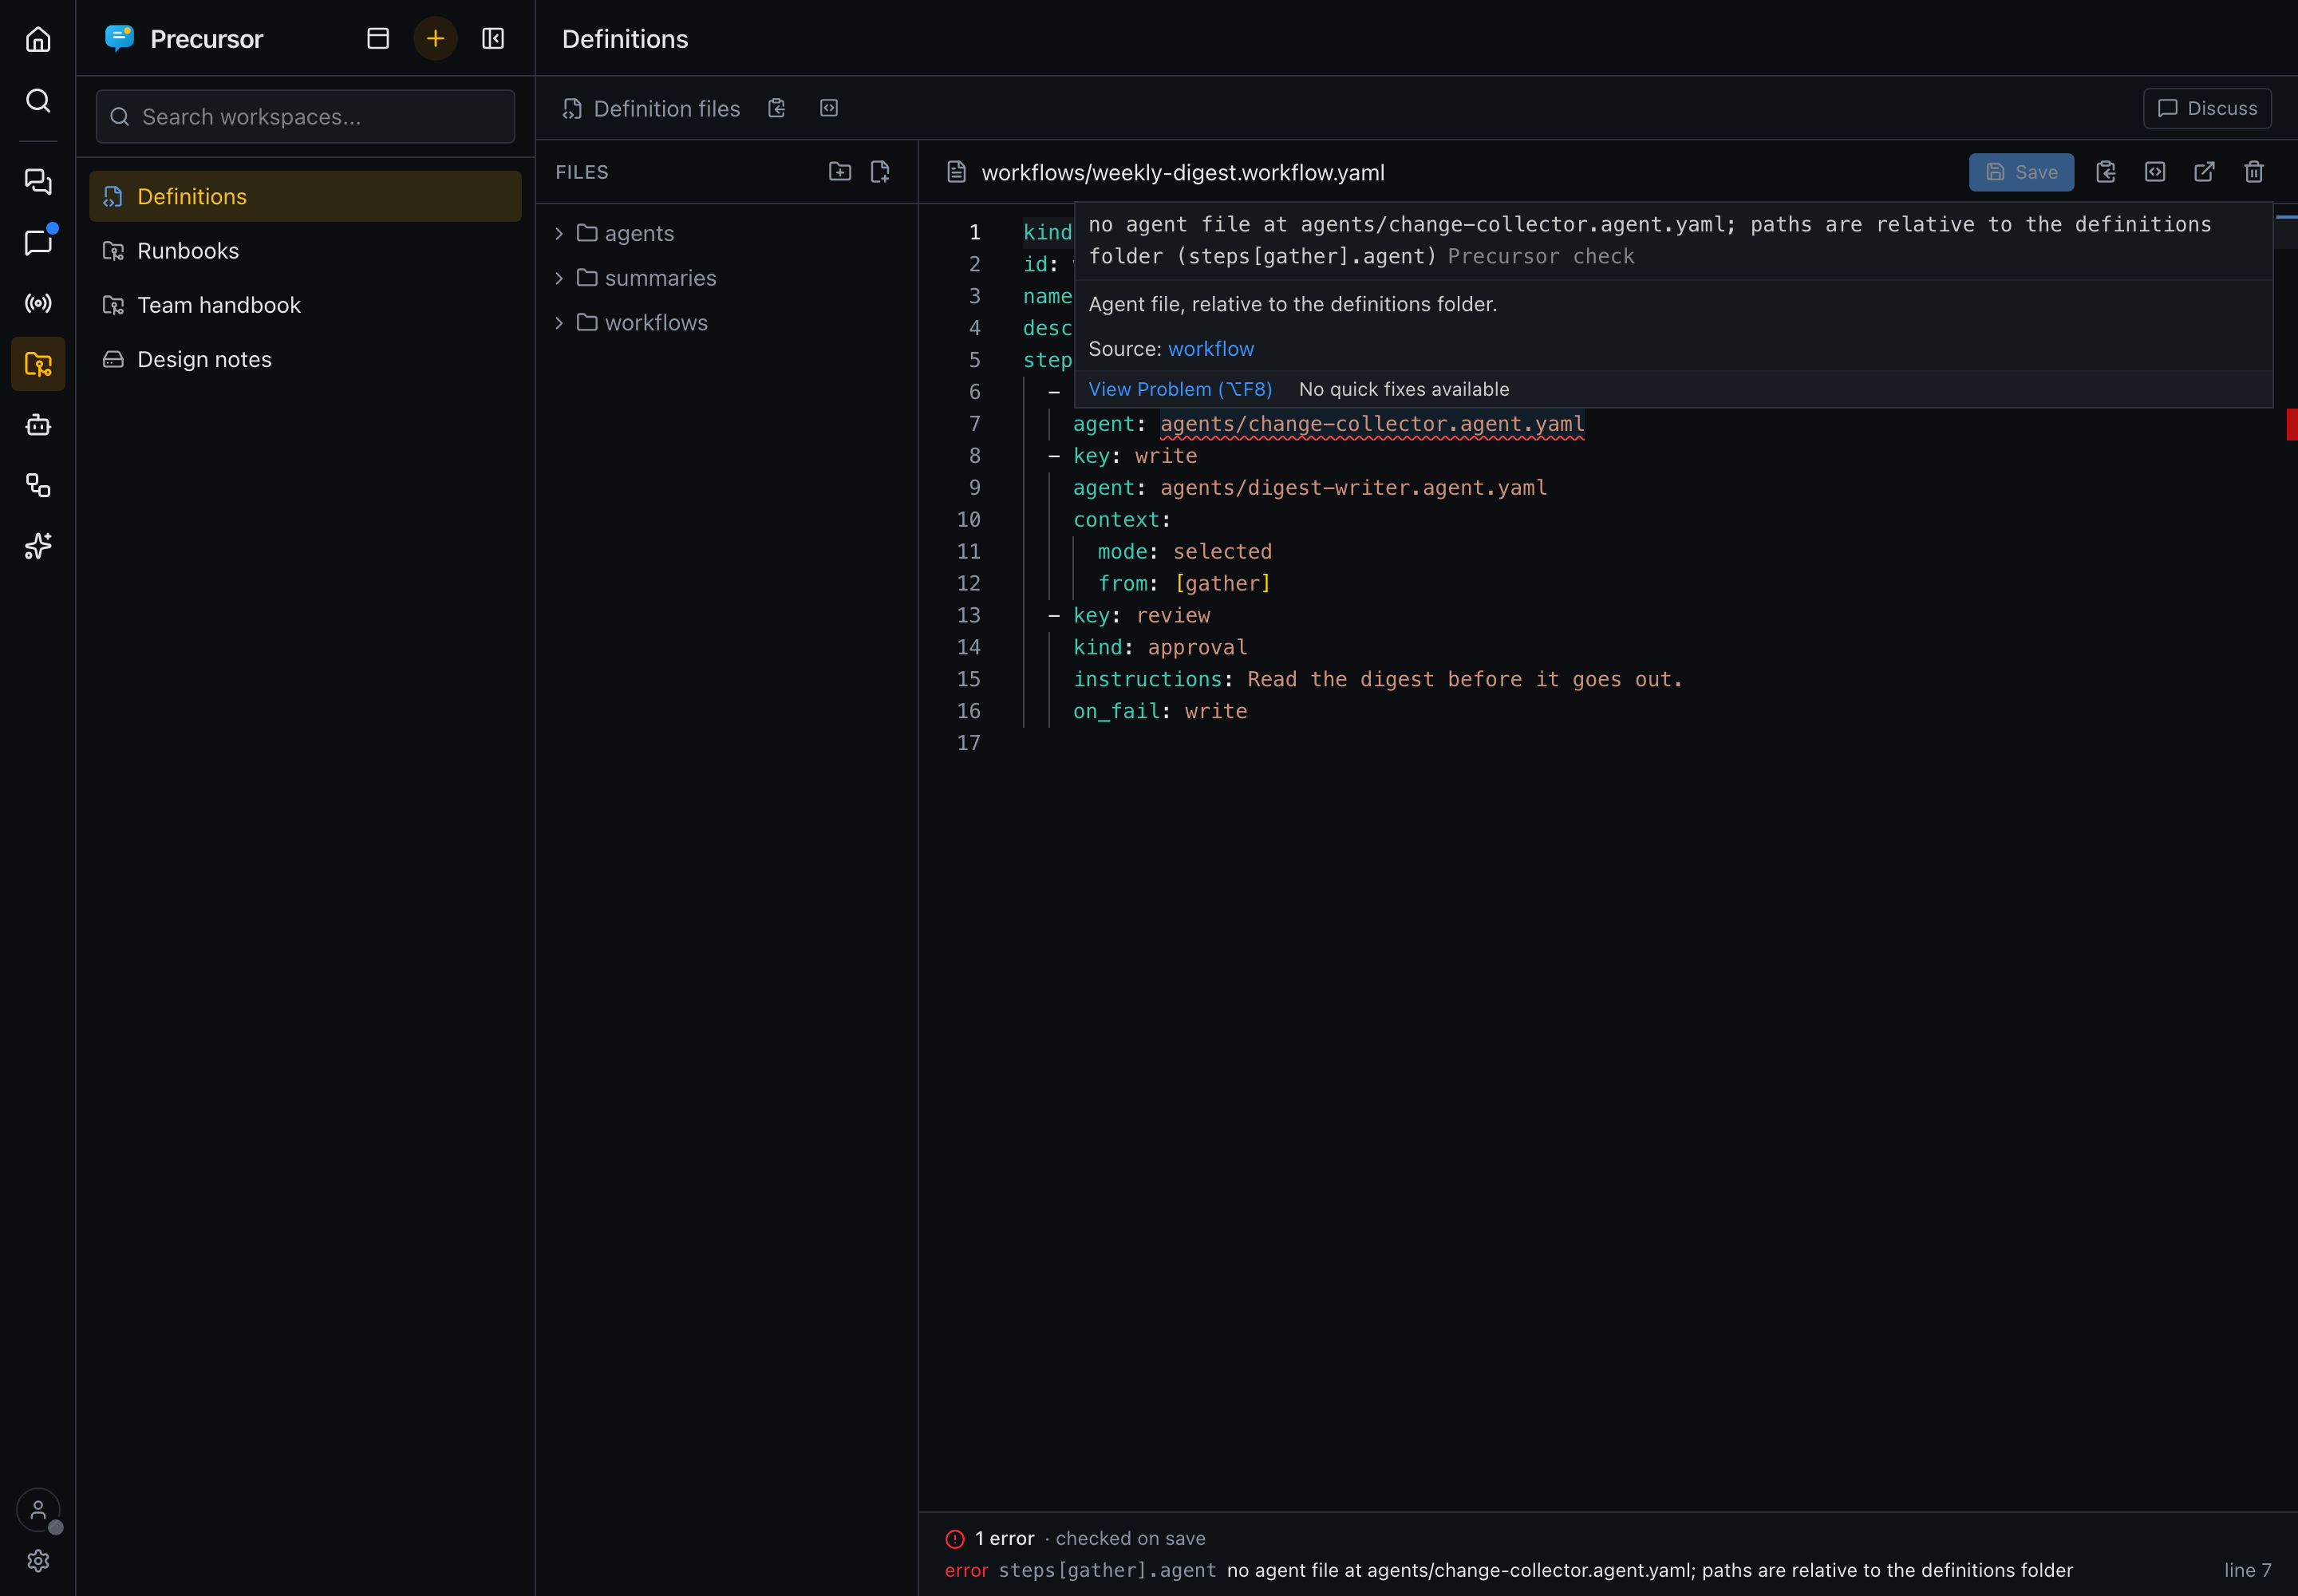Viewport: 2298px width, 1596px height.
Task: Click the yellow plus button to create new
Action: (x=435, y=39)
